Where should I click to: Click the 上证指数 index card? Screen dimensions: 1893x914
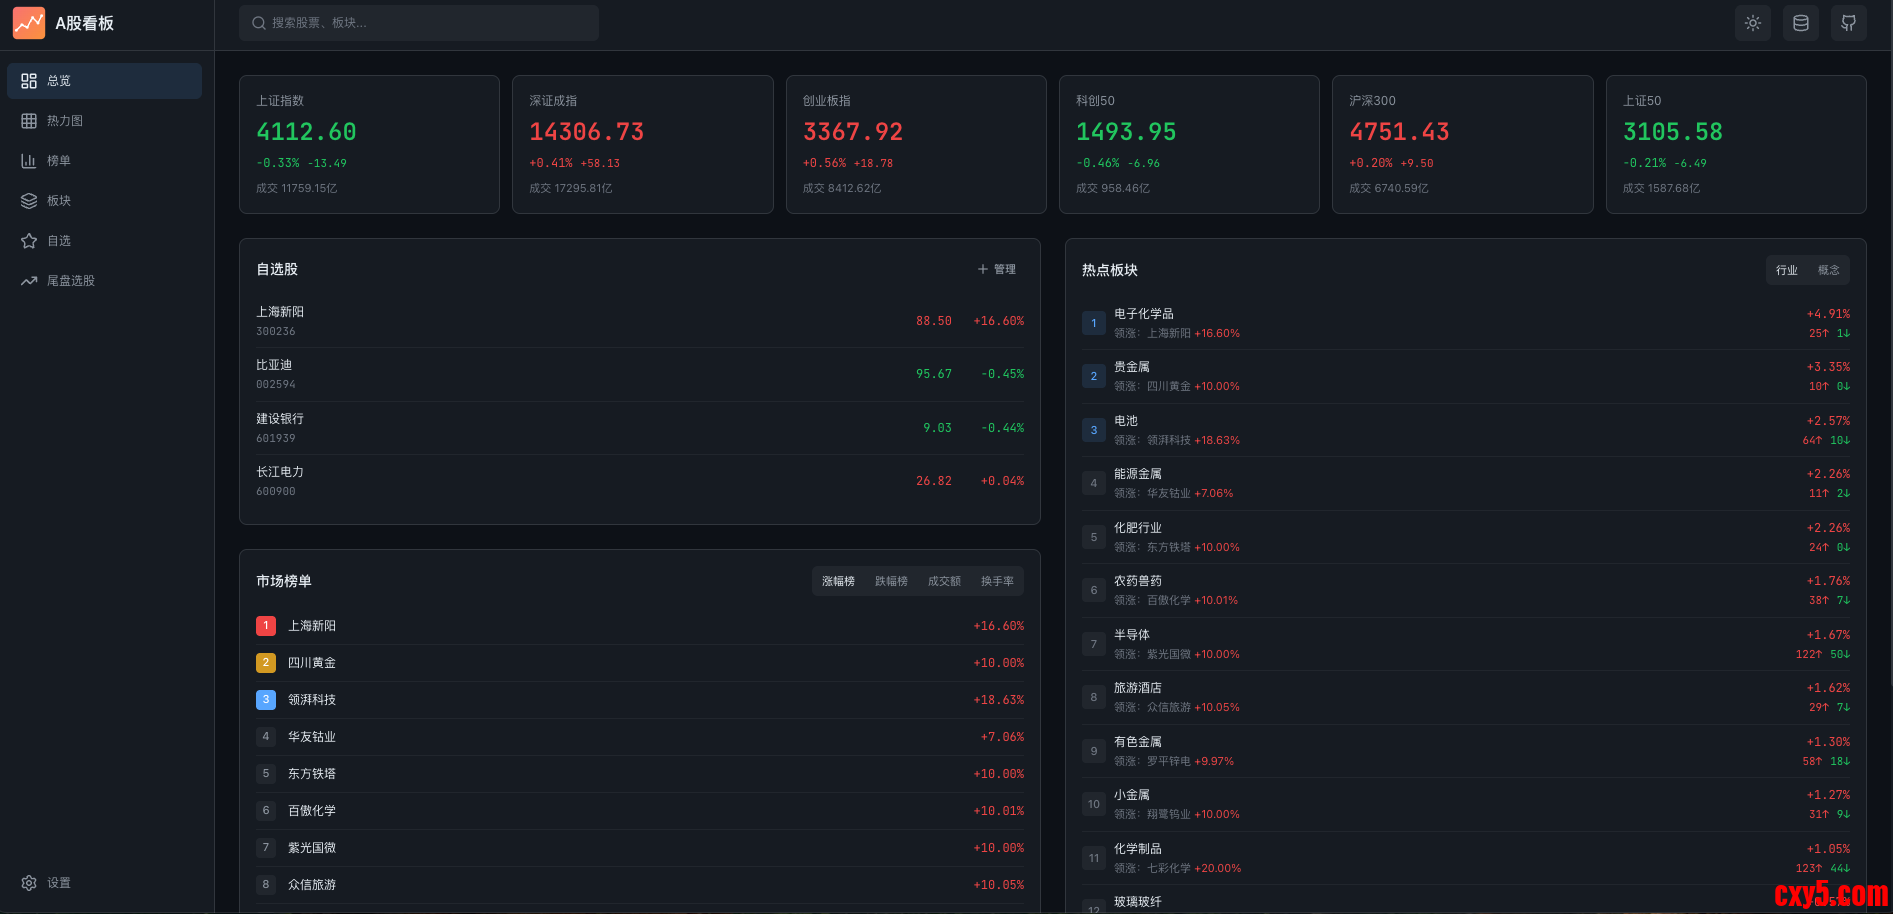click(369, 144)
